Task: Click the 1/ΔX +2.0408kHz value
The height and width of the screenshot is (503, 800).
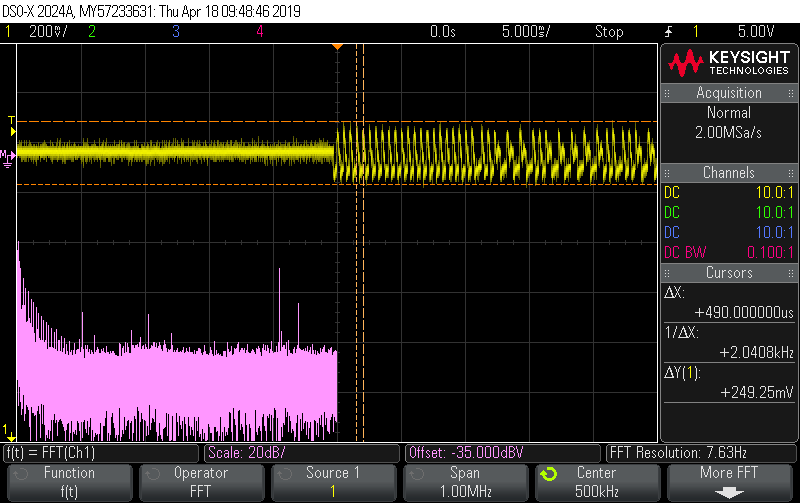Action: pos(756,353)
